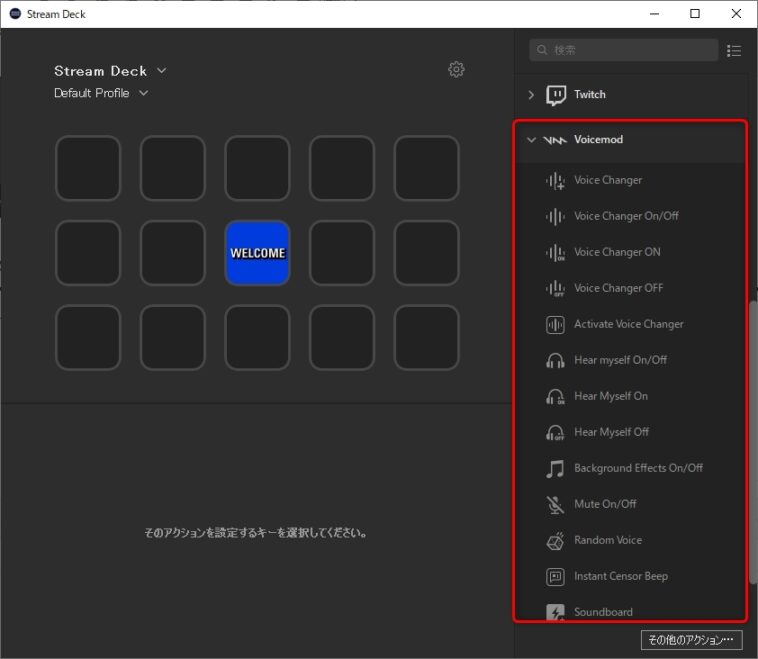Click the Stream Deck title bar icon
The image size is (758, 659).
pyautogui.click(x=15, y=14)
